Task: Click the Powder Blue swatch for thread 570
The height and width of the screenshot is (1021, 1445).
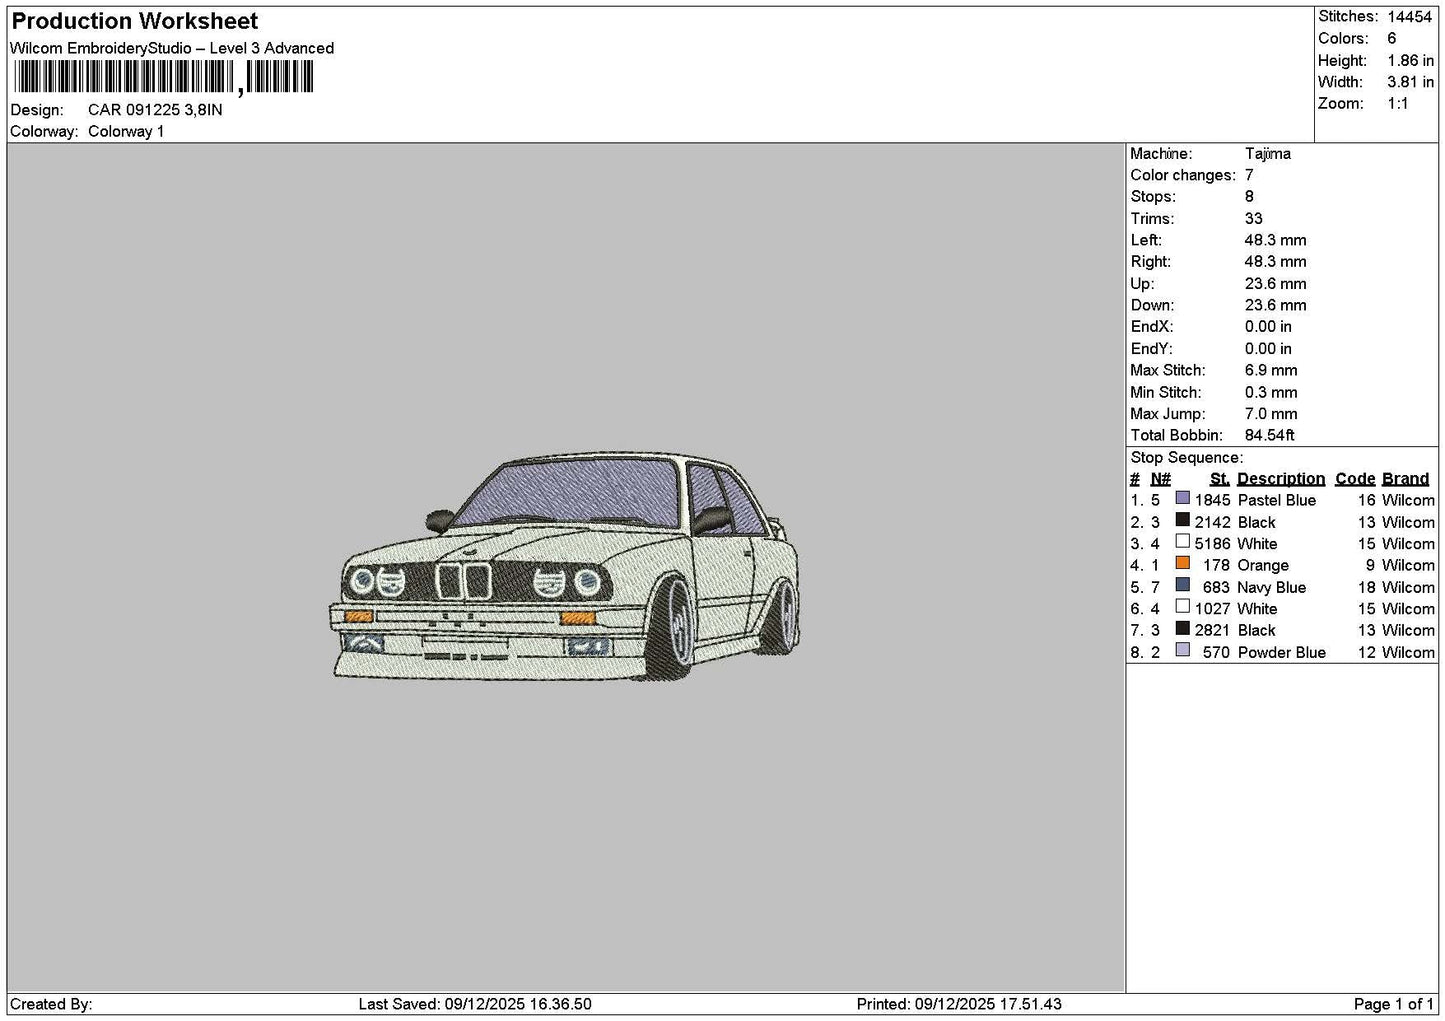Action: pos(1182,650)
